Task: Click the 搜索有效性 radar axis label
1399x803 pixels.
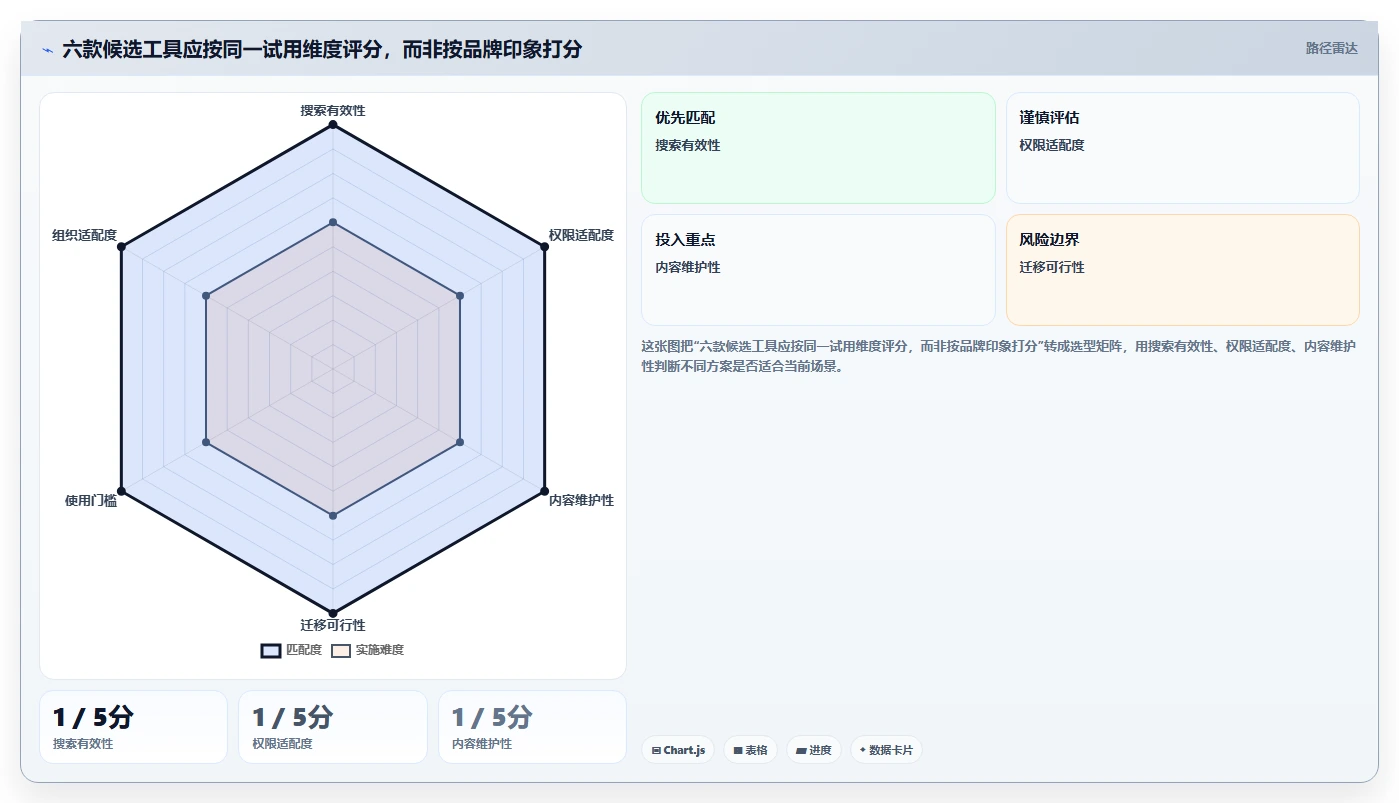Action: (333, 110)
